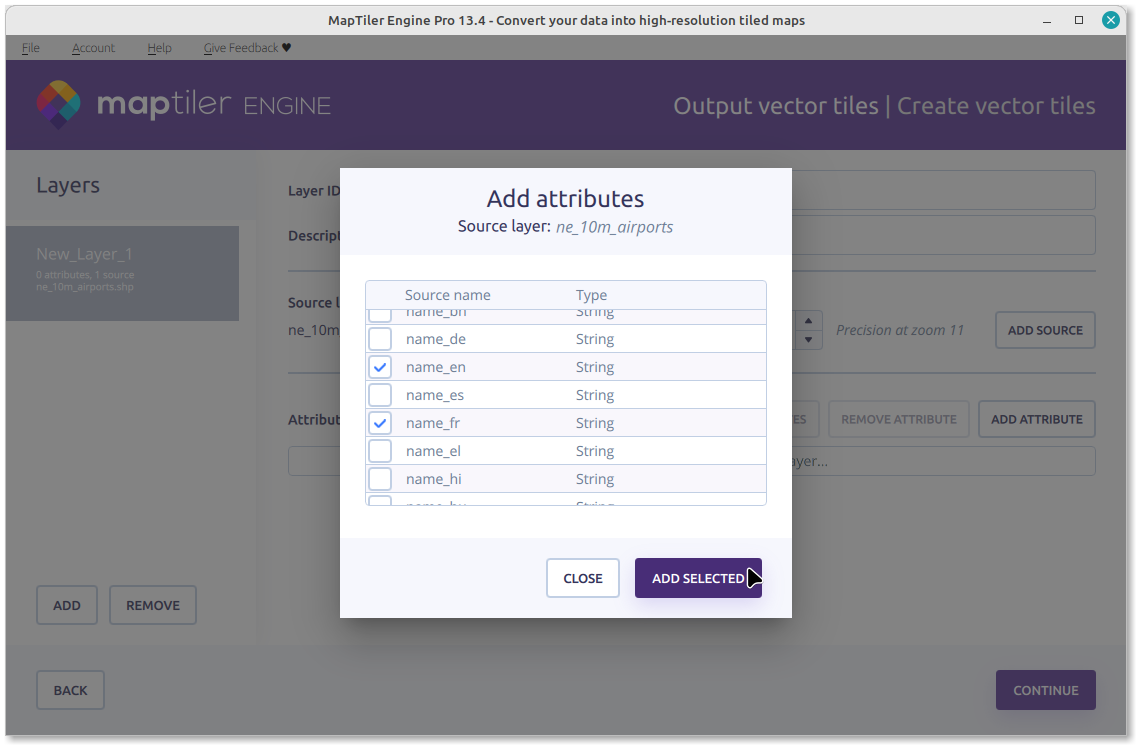Open the Give Feedback menu
The image size is (1136, 745).
pyautogui.click(x=247, y=48)
